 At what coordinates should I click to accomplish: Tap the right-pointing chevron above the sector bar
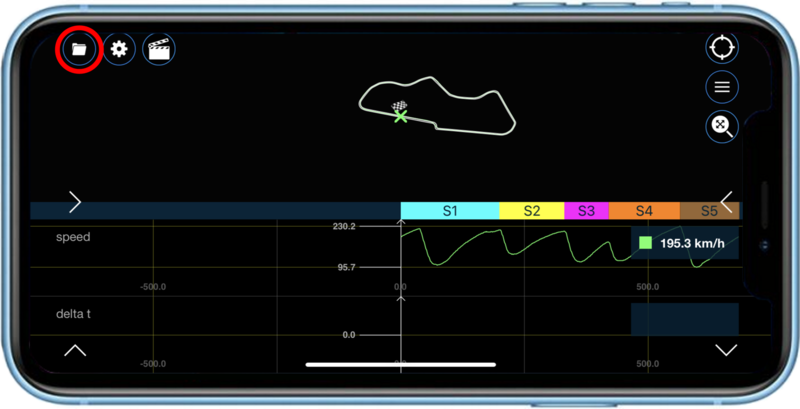(x=75, y=202)
